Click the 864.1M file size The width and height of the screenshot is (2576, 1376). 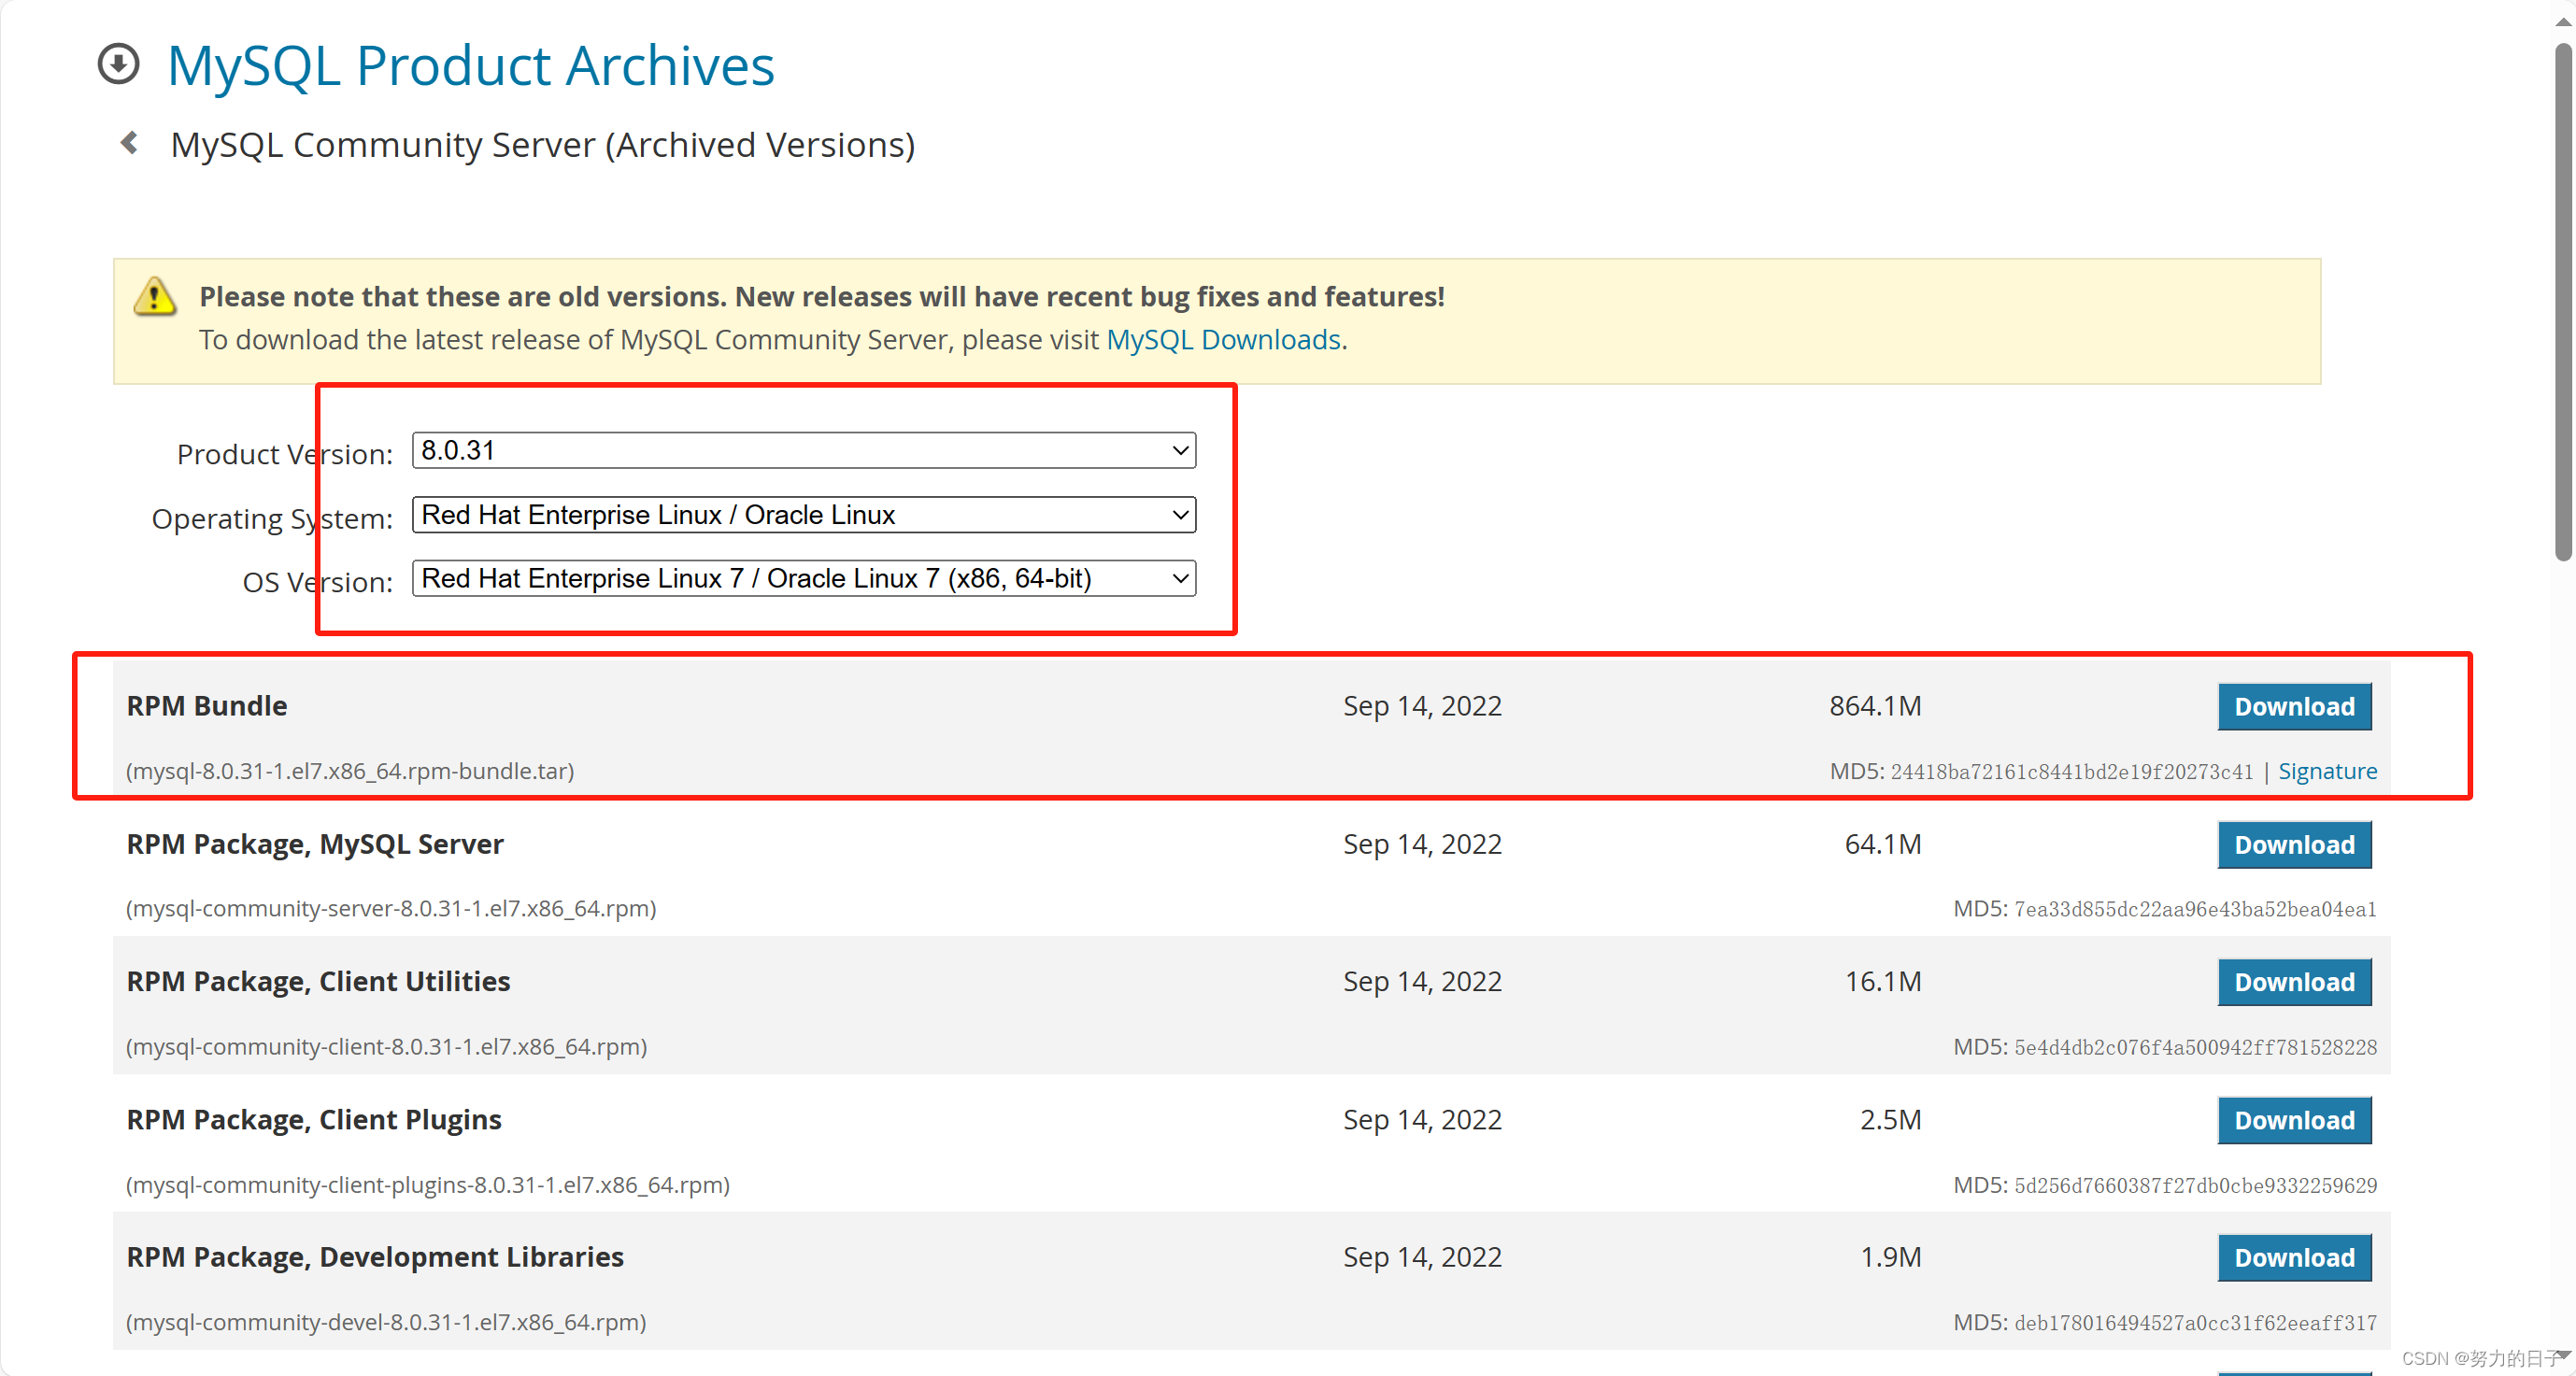1875,706
